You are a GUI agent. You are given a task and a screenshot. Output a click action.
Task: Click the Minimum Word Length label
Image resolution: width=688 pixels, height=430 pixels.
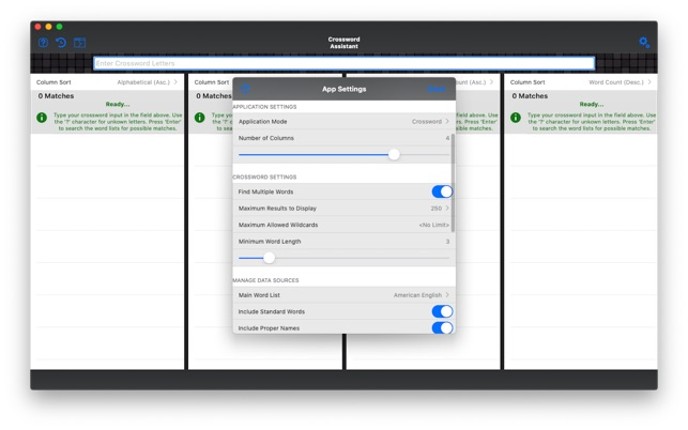(x=269, y=242)
